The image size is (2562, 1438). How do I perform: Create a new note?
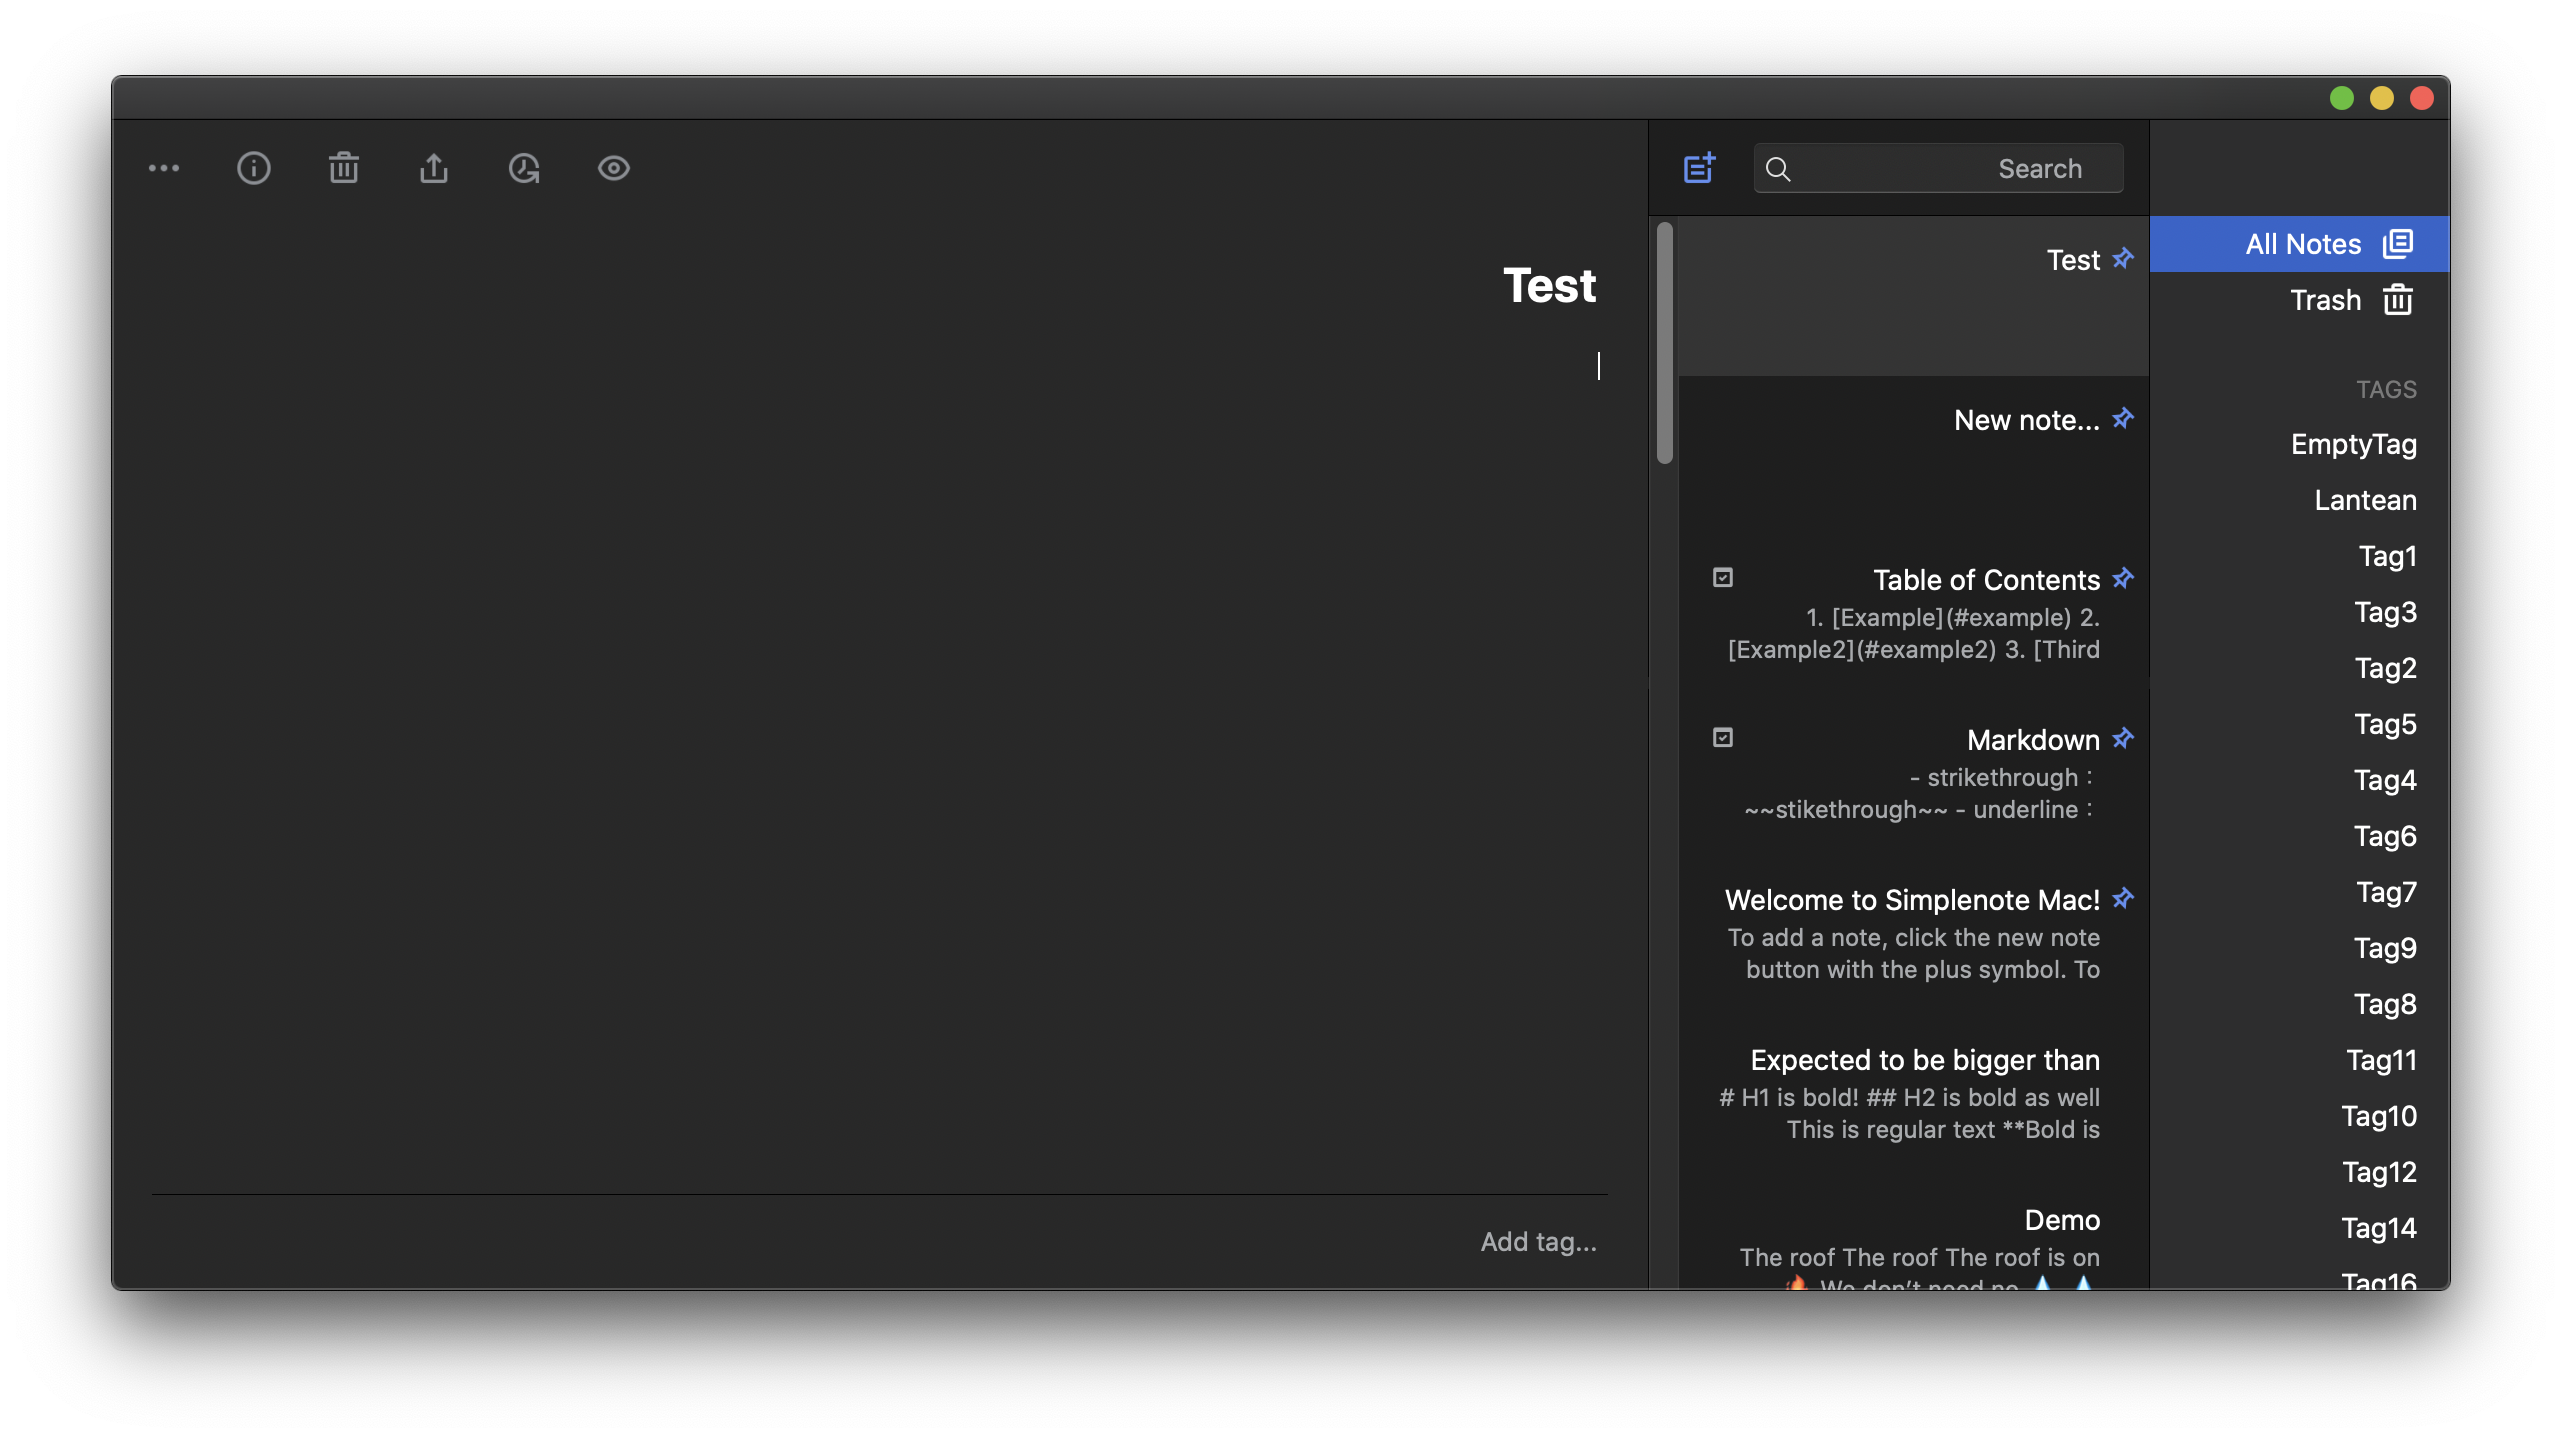(x=1699, y=168)
